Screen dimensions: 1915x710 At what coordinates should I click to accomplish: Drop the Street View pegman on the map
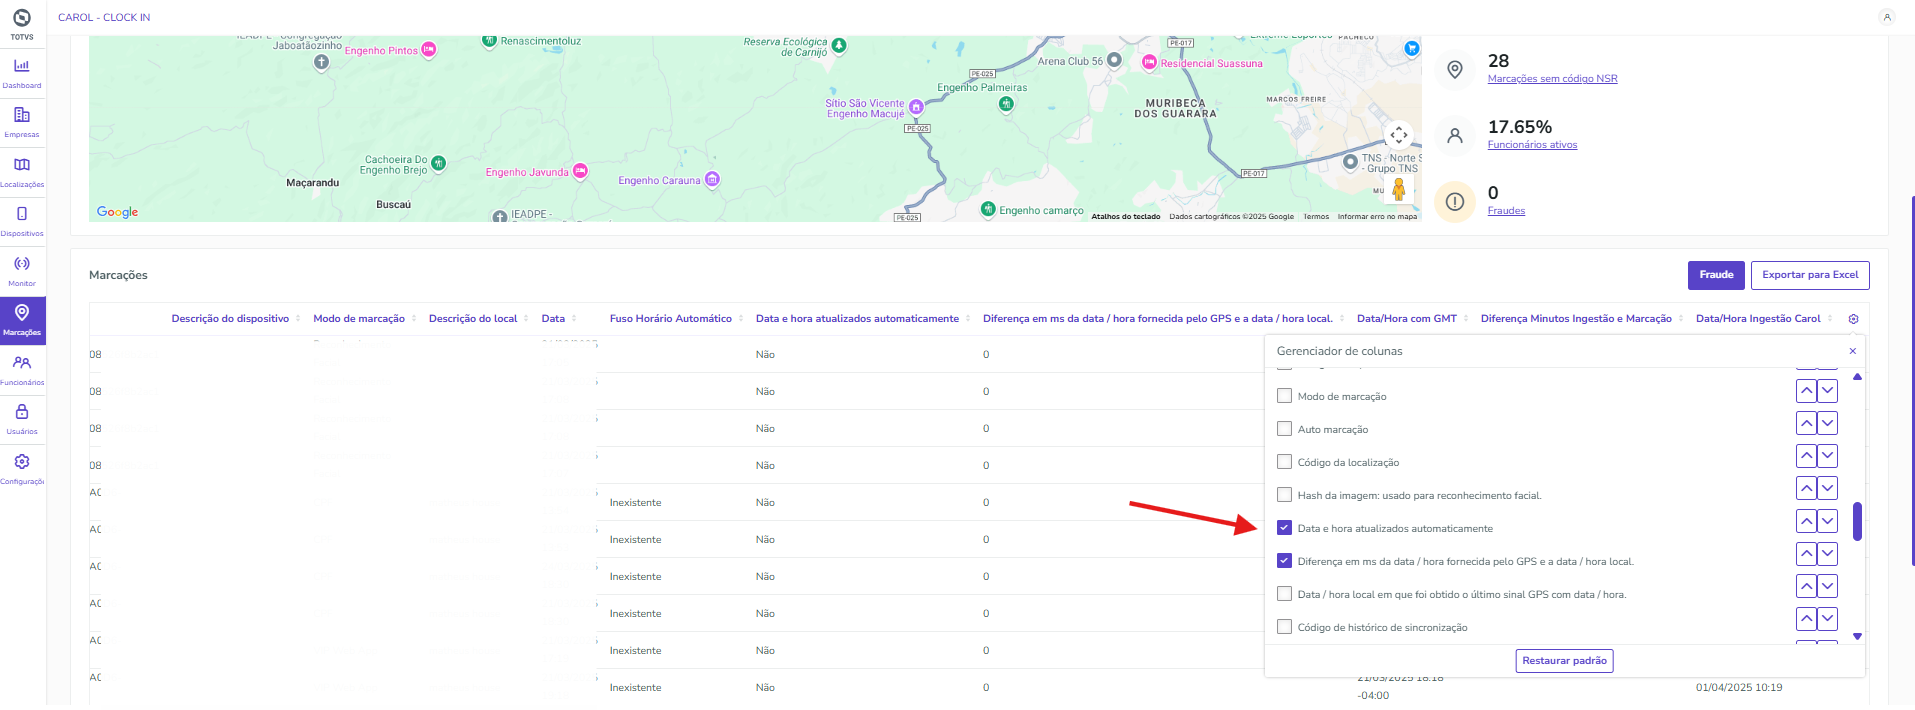(1398, 189)
